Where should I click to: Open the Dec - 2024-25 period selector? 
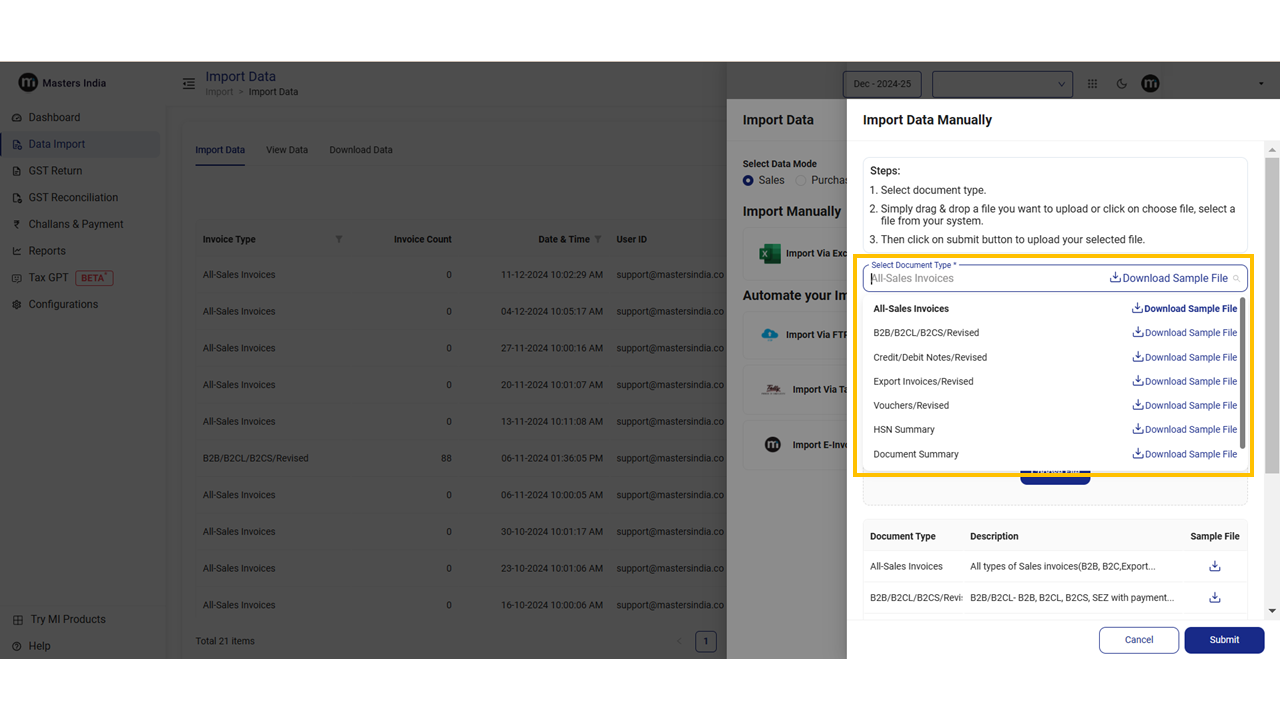882,84
